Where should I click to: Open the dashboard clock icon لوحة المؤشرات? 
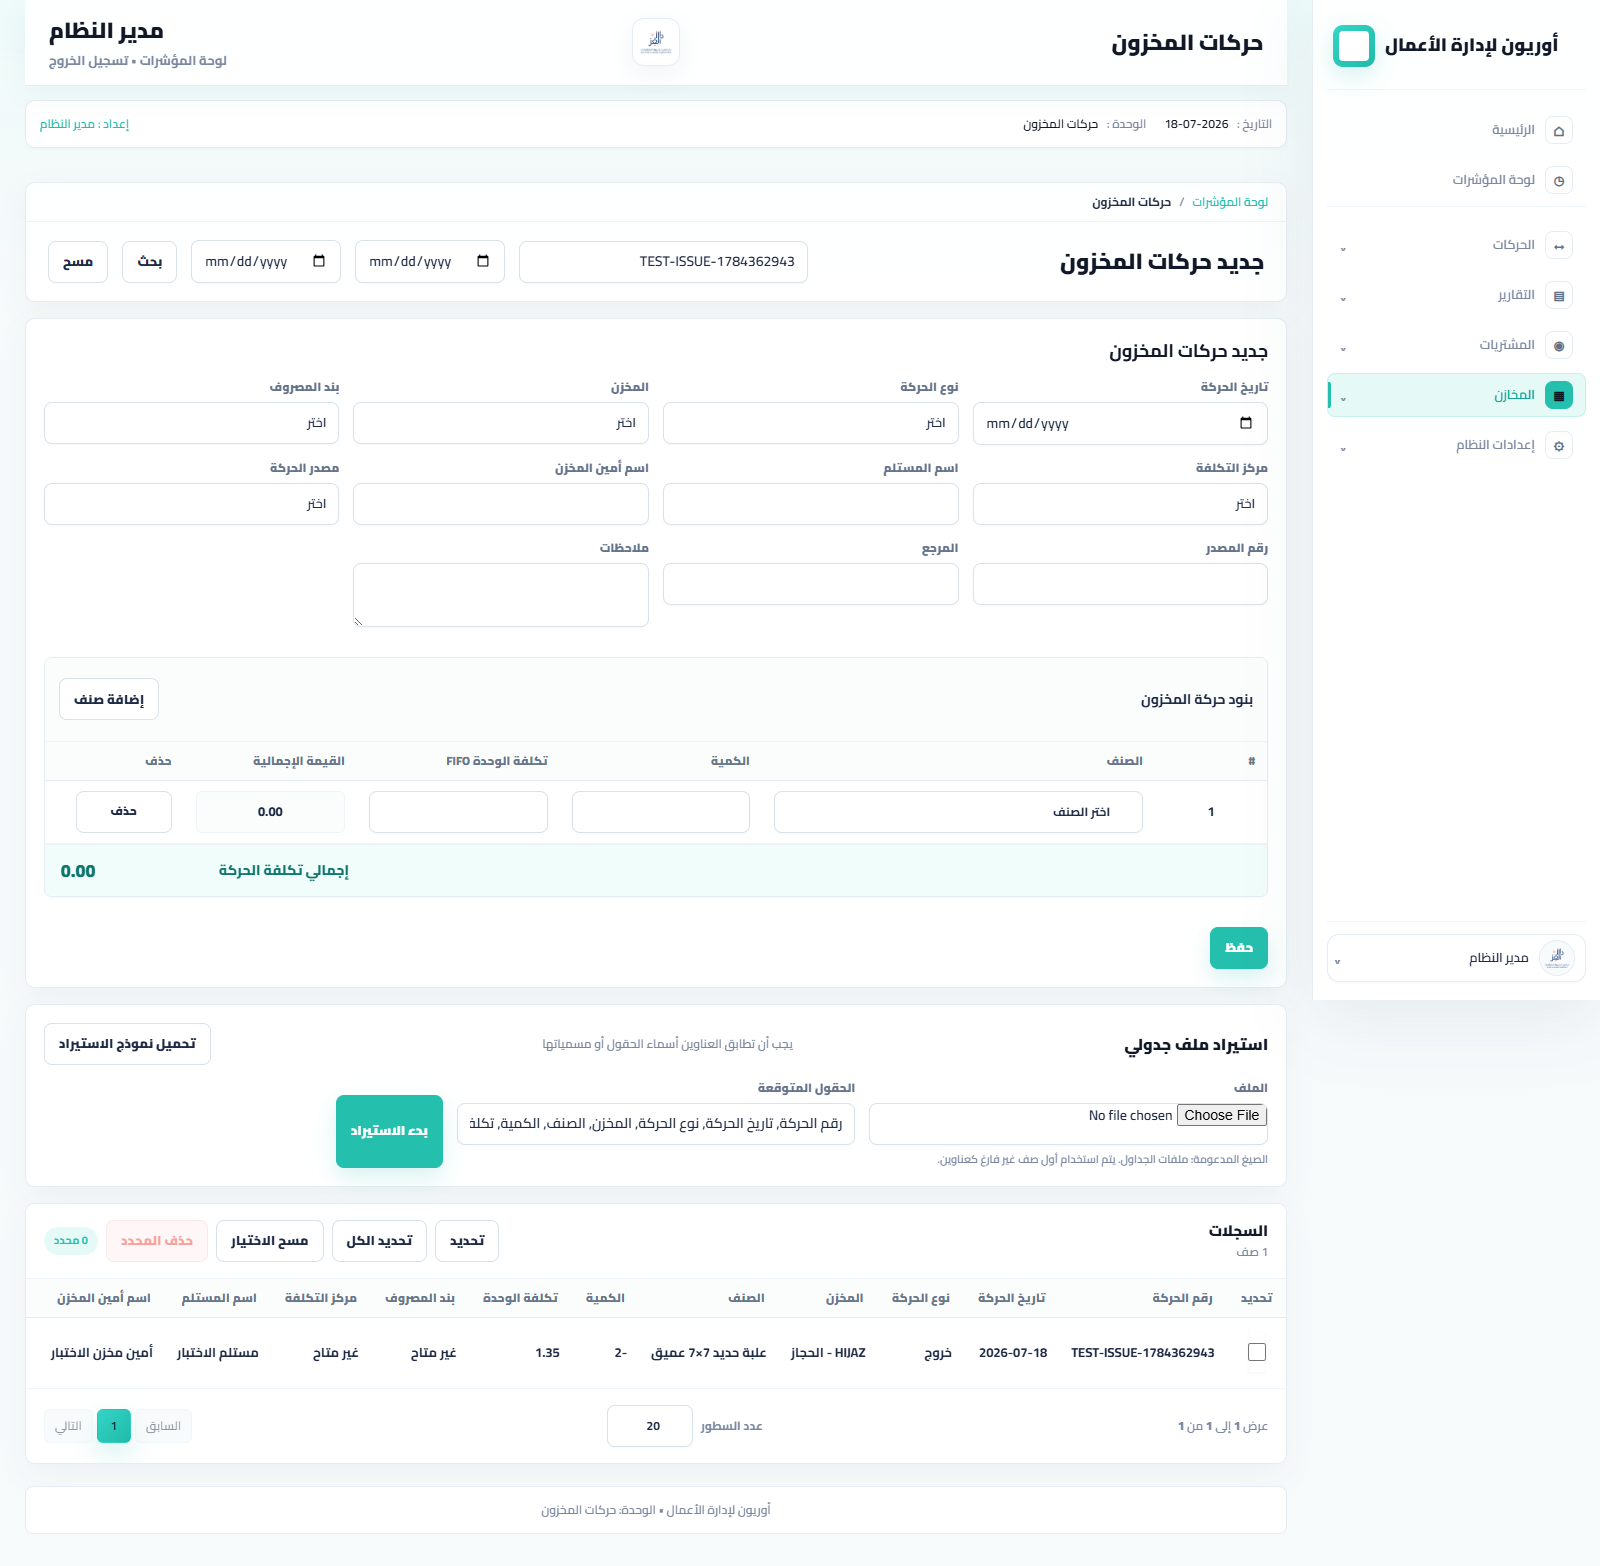coord(1558,180)
